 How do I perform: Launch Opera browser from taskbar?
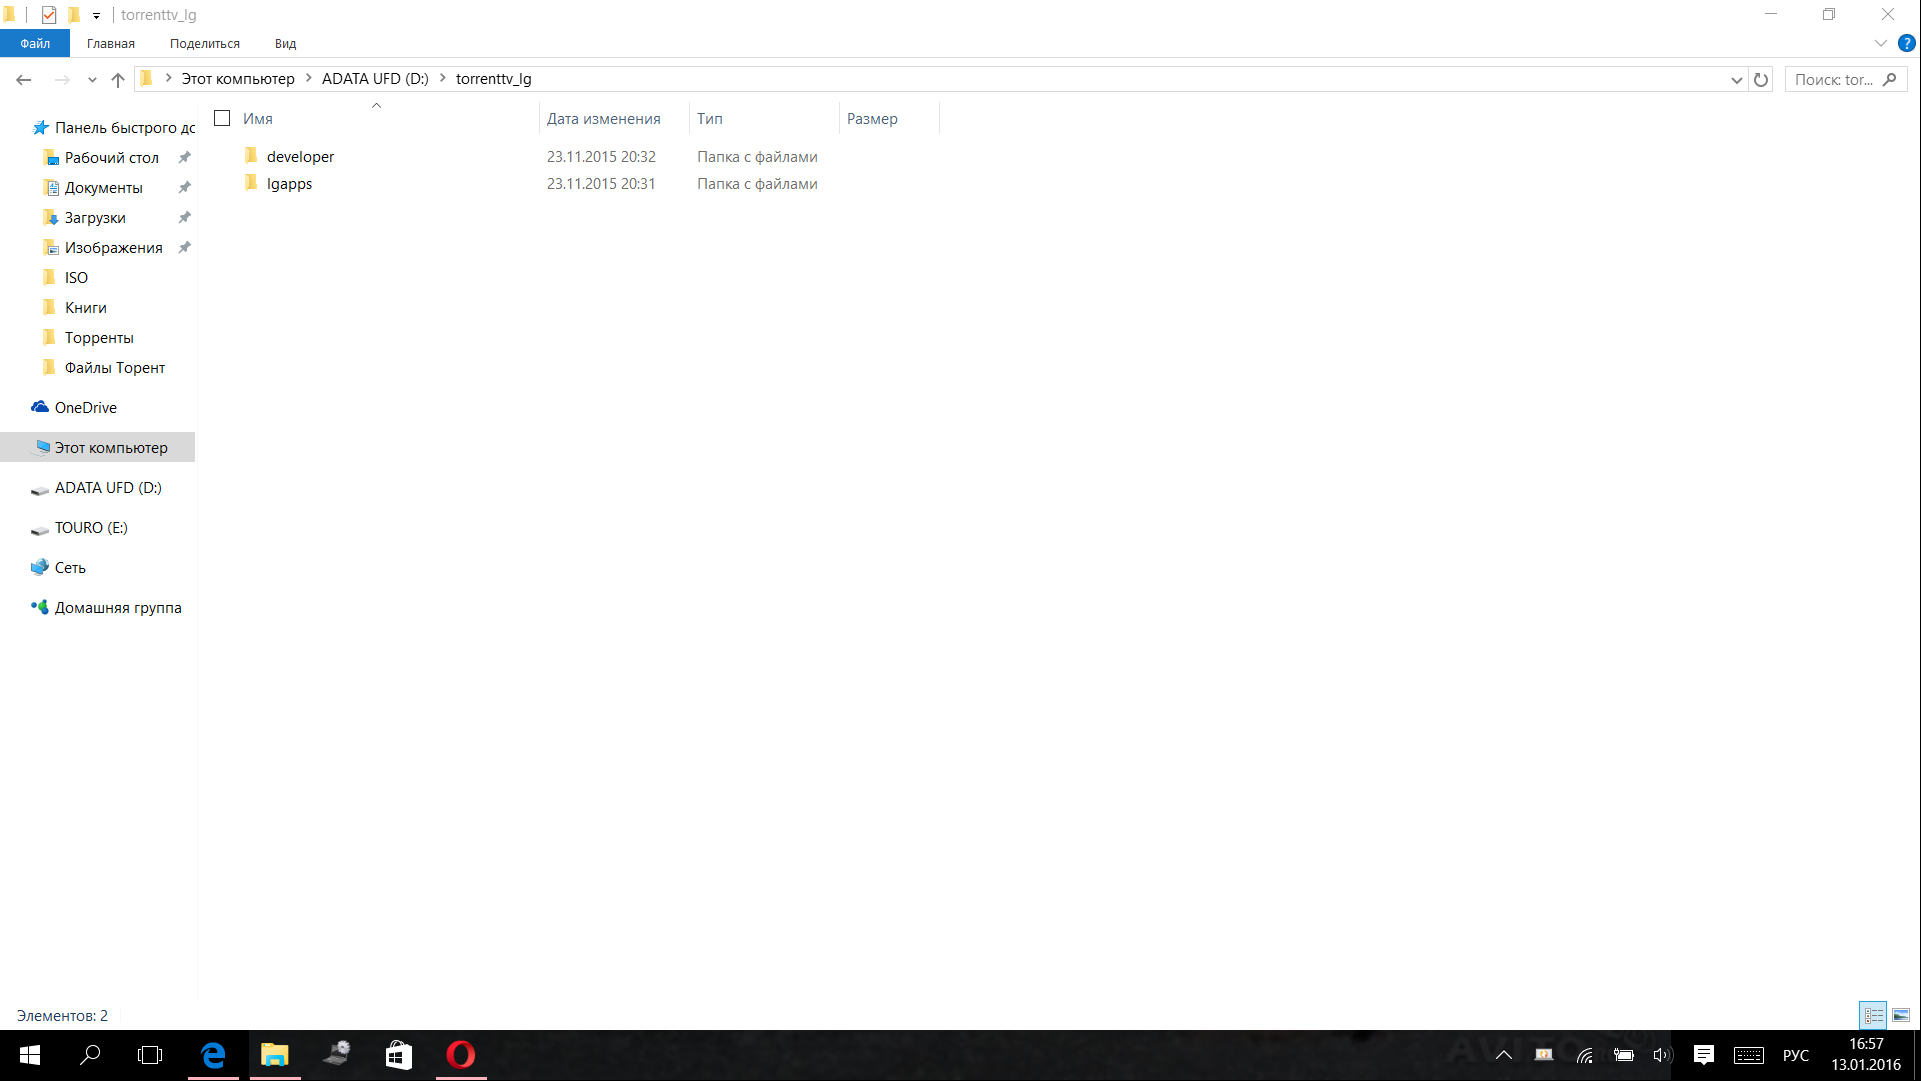tap(461, 1055)
